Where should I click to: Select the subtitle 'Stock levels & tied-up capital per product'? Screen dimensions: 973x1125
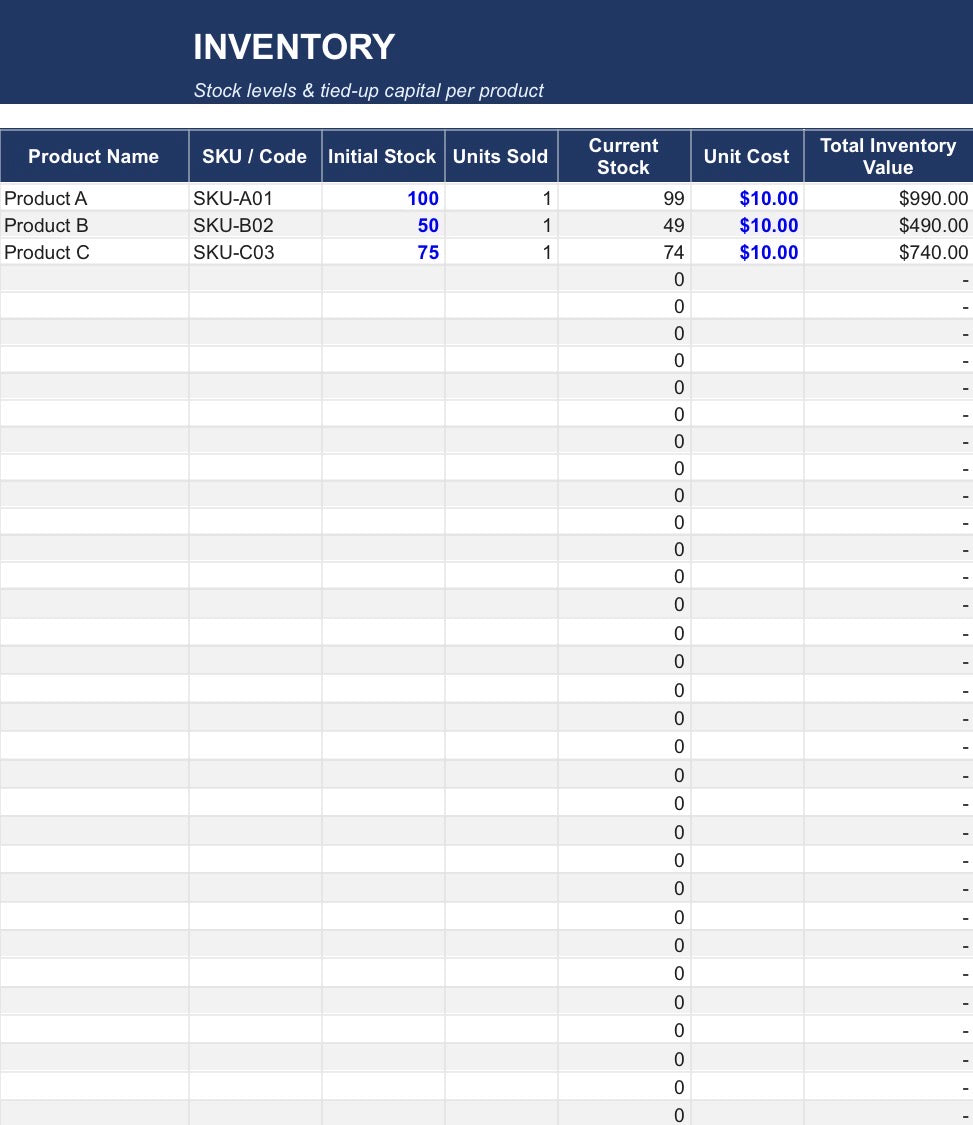368,91
